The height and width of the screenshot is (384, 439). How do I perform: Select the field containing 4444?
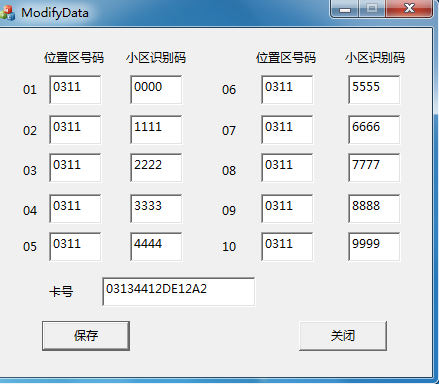click(x=156, y=247)
